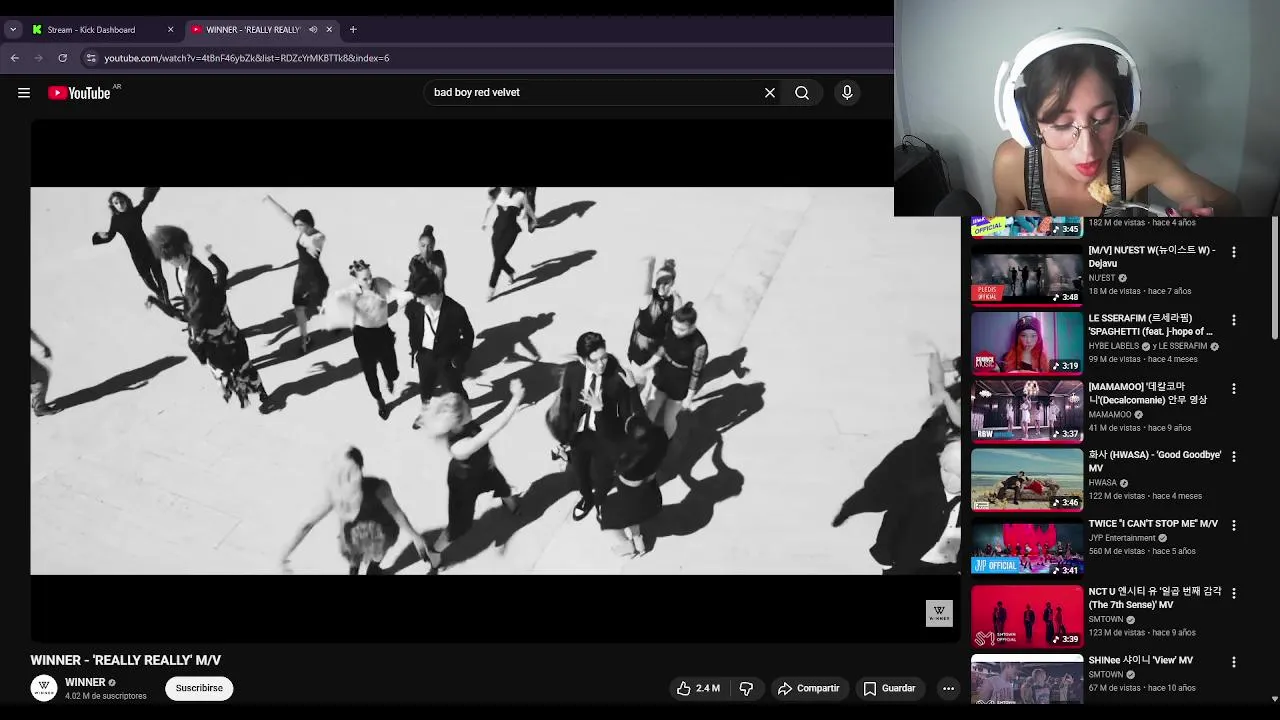
Task: Close the WINNER 'REALLY REALLY' tab
Action: [329, 29]
